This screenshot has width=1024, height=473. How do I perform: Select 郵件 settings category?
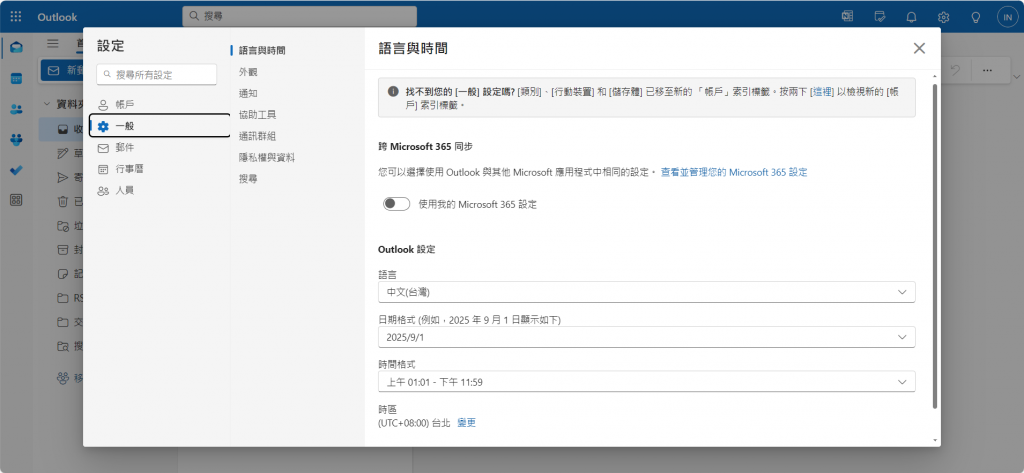point(159,148)
